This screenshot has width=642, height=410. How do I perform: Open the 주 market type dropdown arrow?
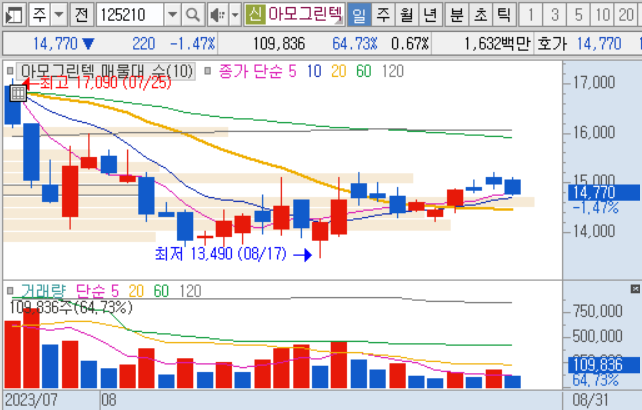click(x=59, y=15)
